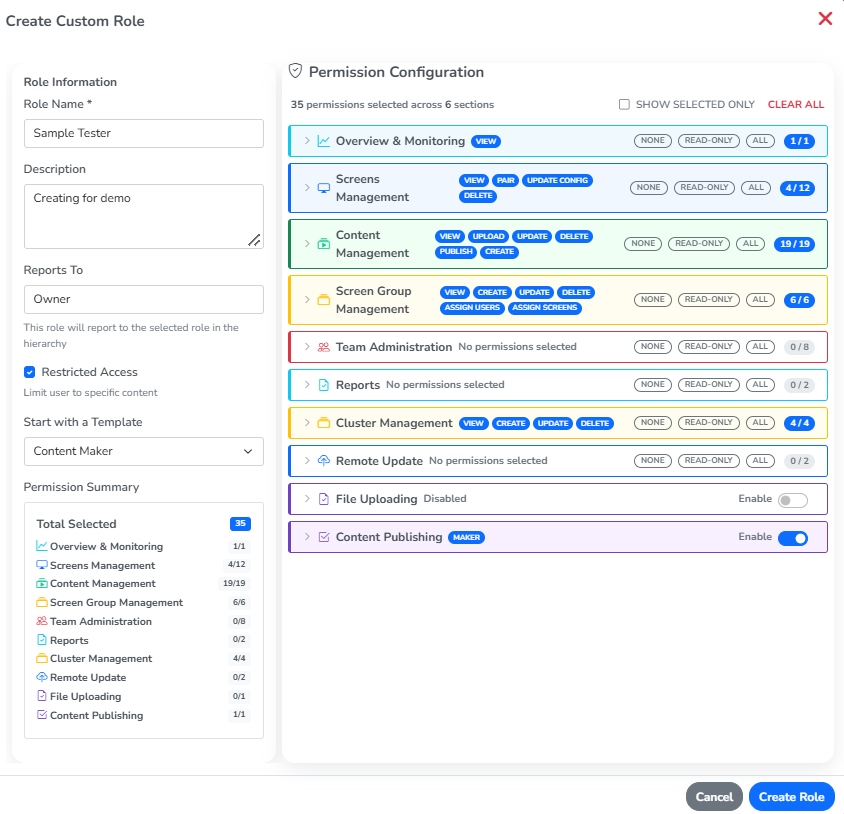
Task: Click Reports icon in Permission Summary
Action: tap(41, 640)
